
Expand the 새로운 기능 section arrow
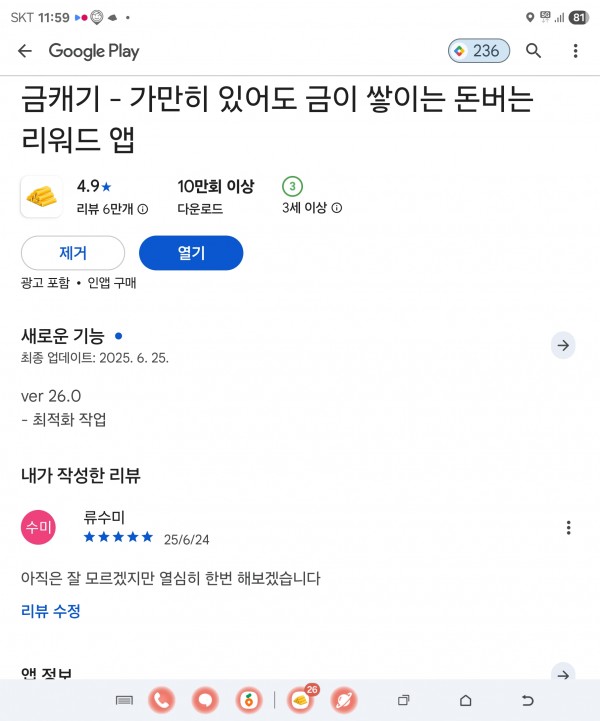click(563, 345)
